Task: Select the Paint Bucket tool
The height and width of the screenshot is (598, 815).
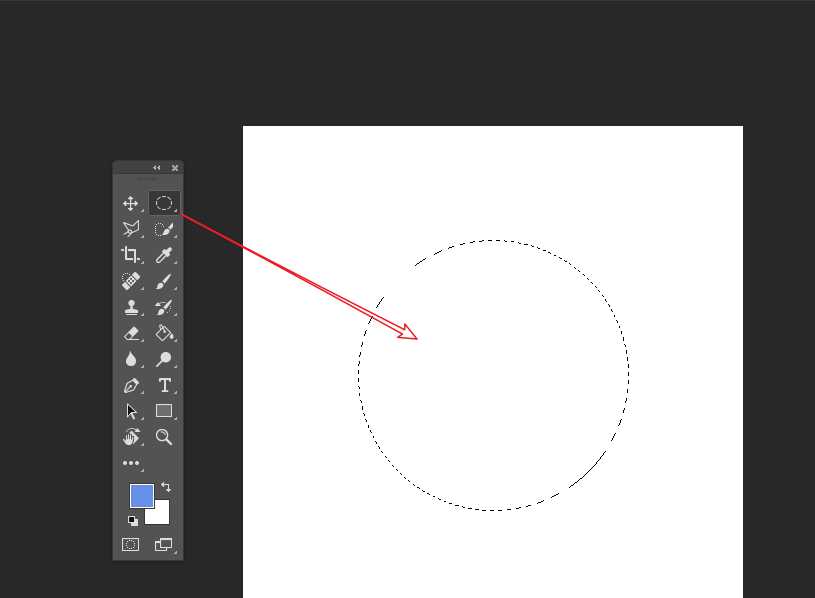Action: [164, 333]
